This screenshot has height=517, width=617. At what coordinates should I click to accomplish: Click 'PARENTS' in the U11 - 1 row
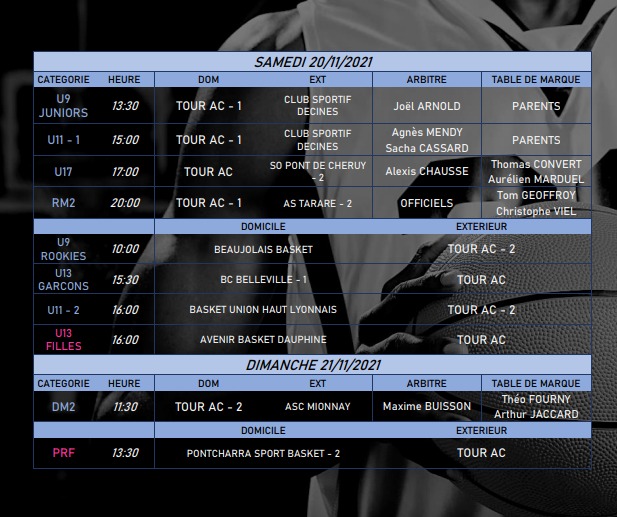(x=536, y=140)
